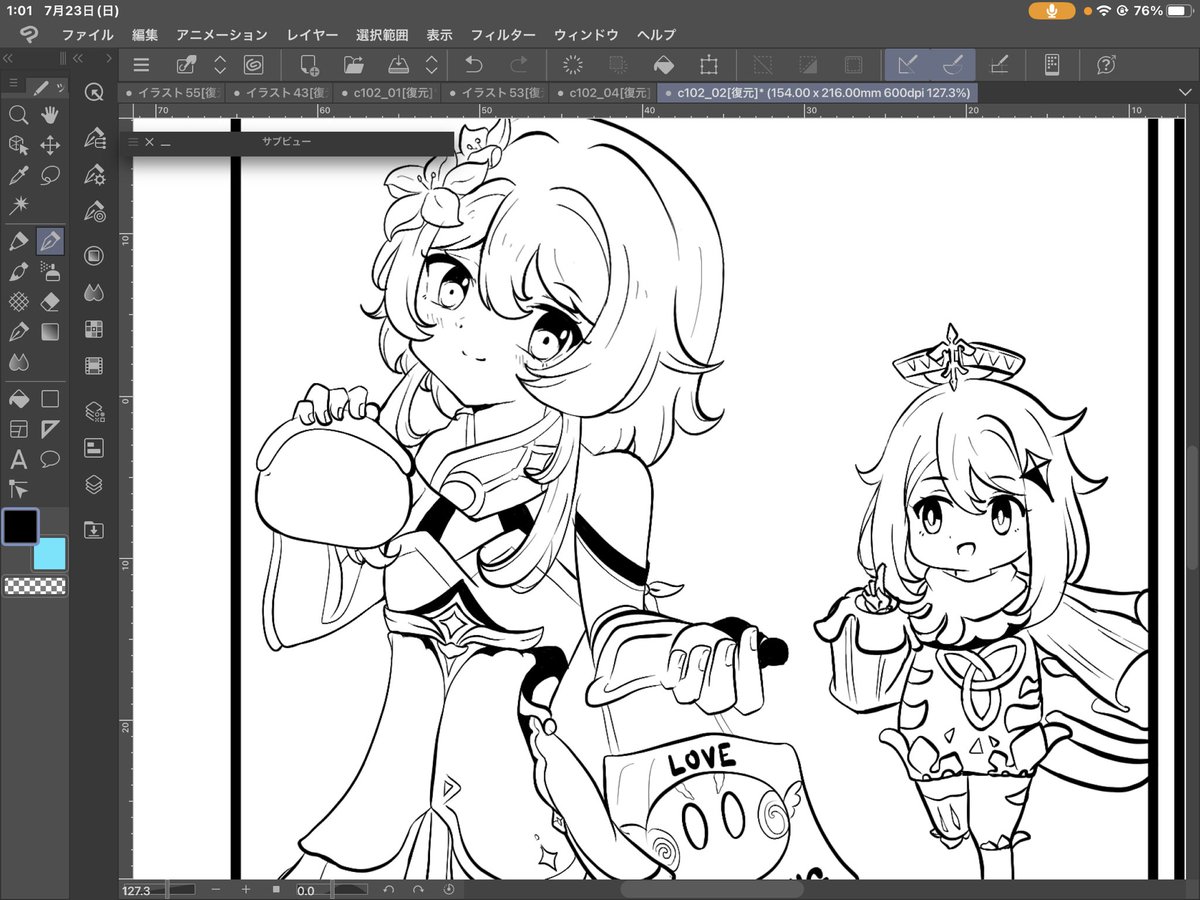Select the Ruler triangle tool
Image resolution: width=1200 pixels, height=900 pixels.
50,429
